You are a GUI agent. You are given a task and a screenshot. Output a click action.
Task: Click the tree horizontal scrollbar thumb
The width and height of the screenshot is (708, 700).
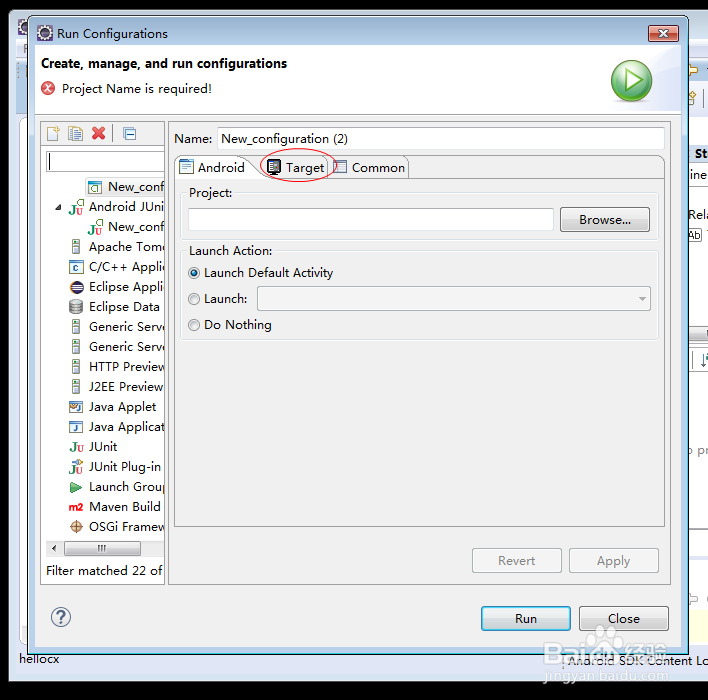pyautogui.click(x=102, y=549)
